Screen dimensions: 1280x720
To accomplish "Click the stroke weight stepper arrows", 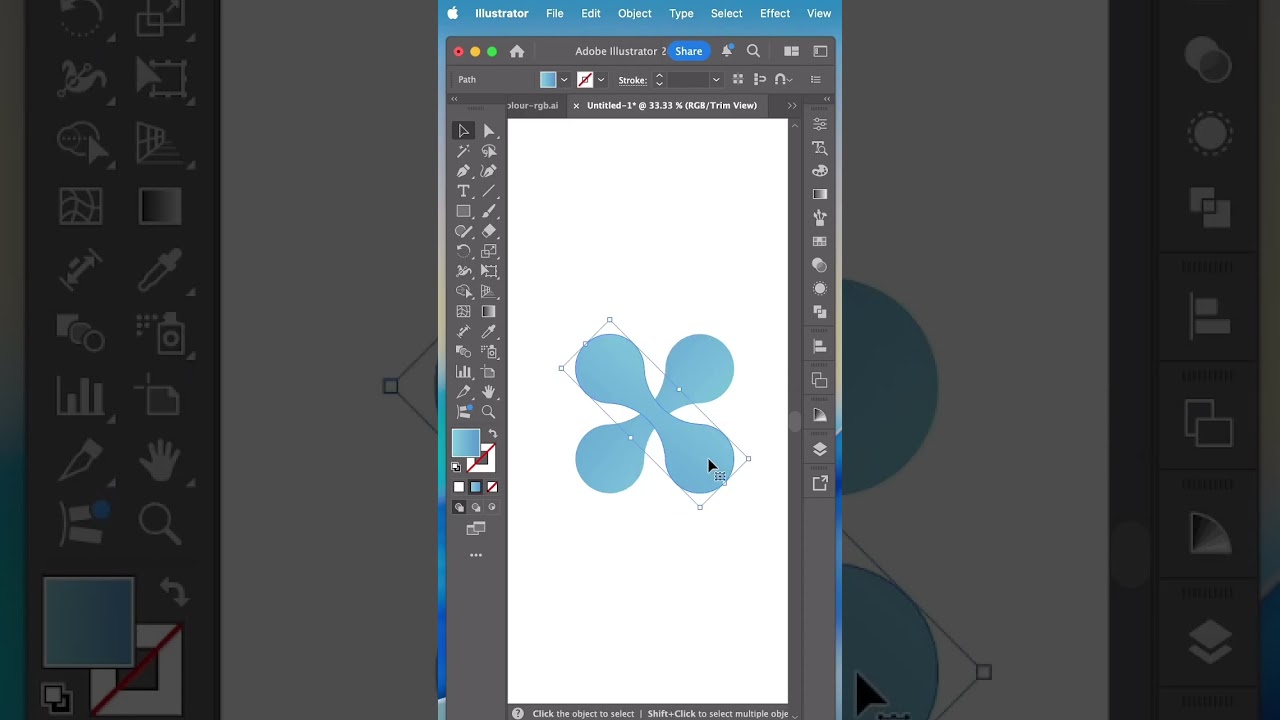I will [x=659, y=80].
